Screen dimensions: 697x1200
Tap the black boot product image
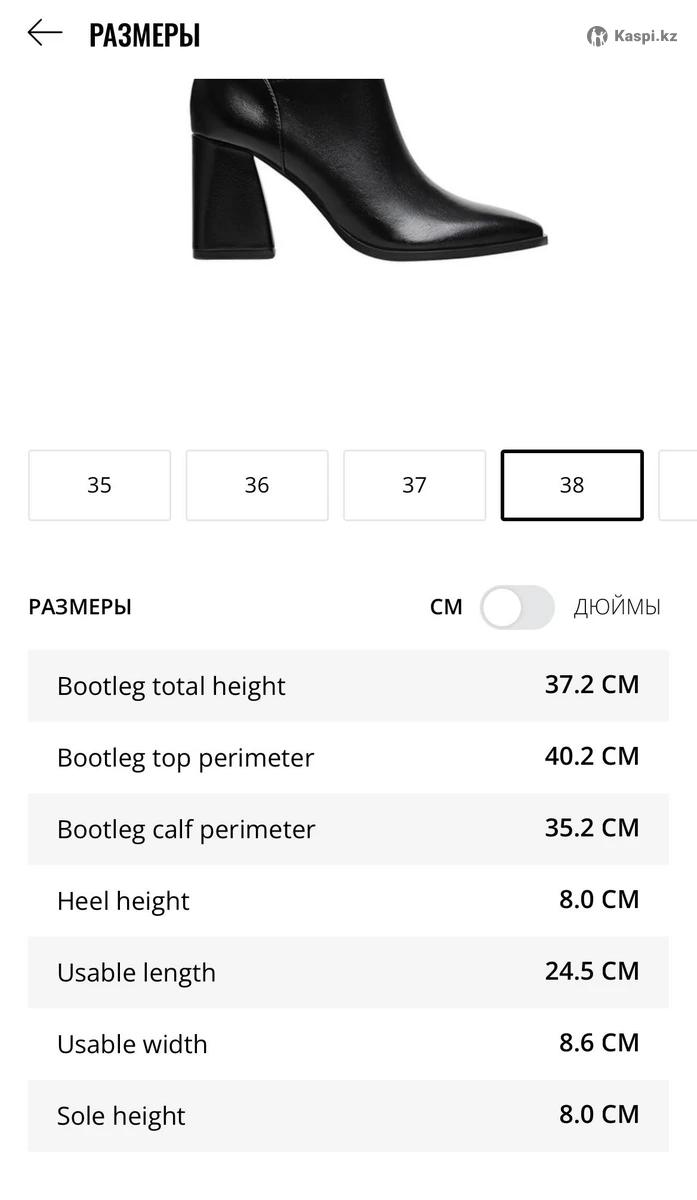[x=368, y=170]
